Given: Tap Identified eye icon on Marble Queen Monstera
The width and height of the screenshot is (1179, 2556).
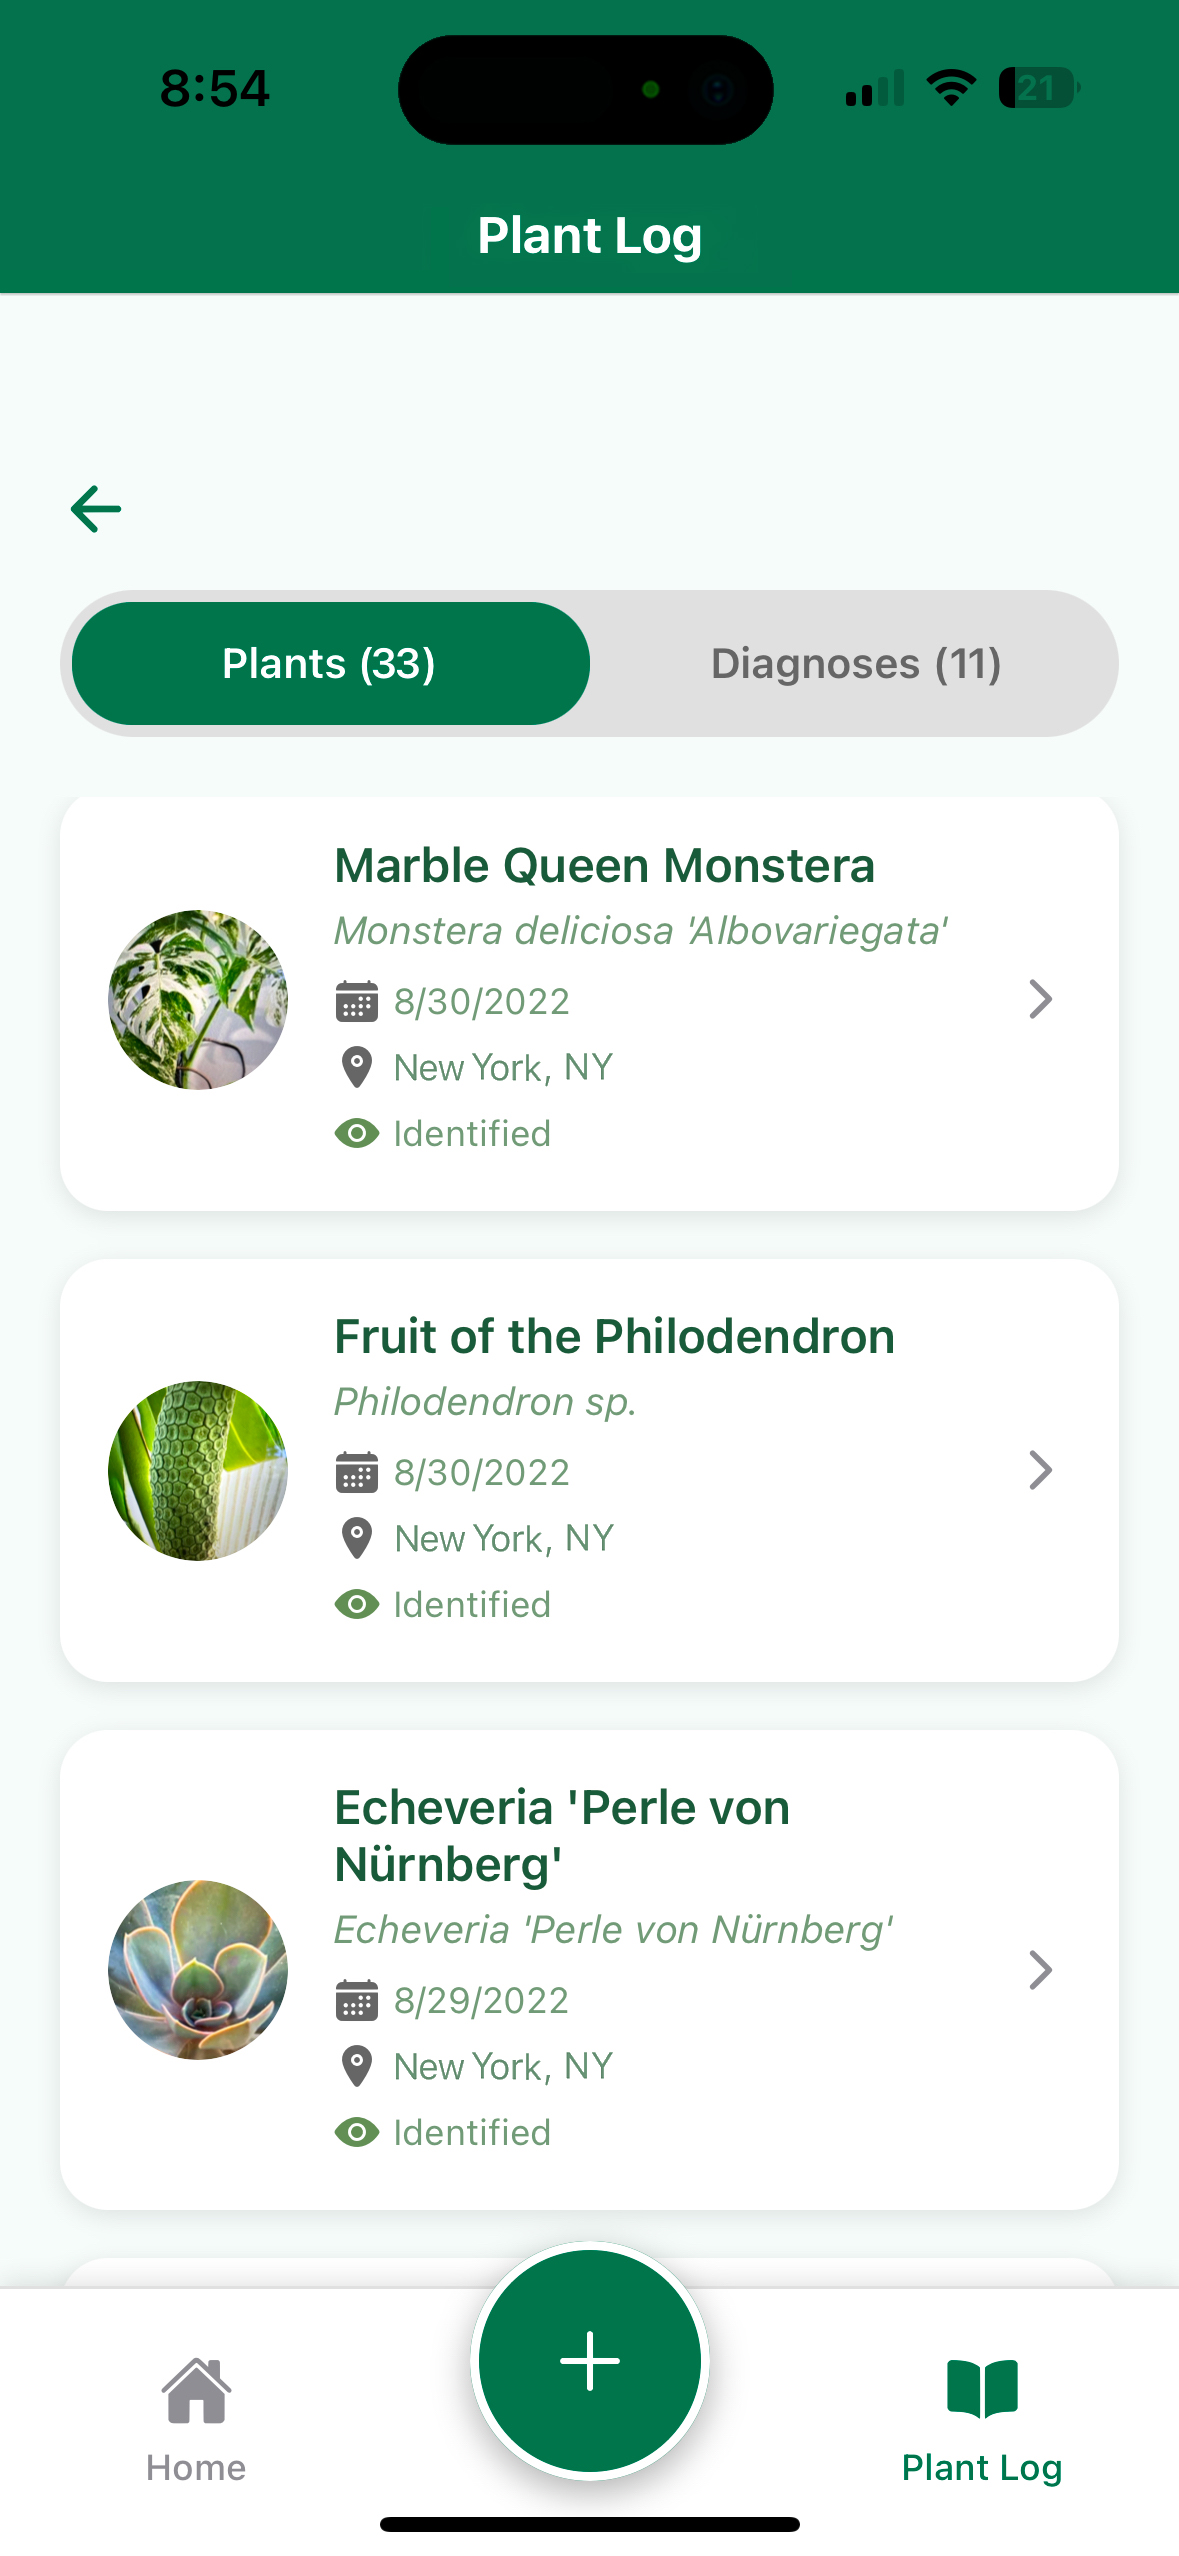Looking at the screenshot, I should [356, 1133].
